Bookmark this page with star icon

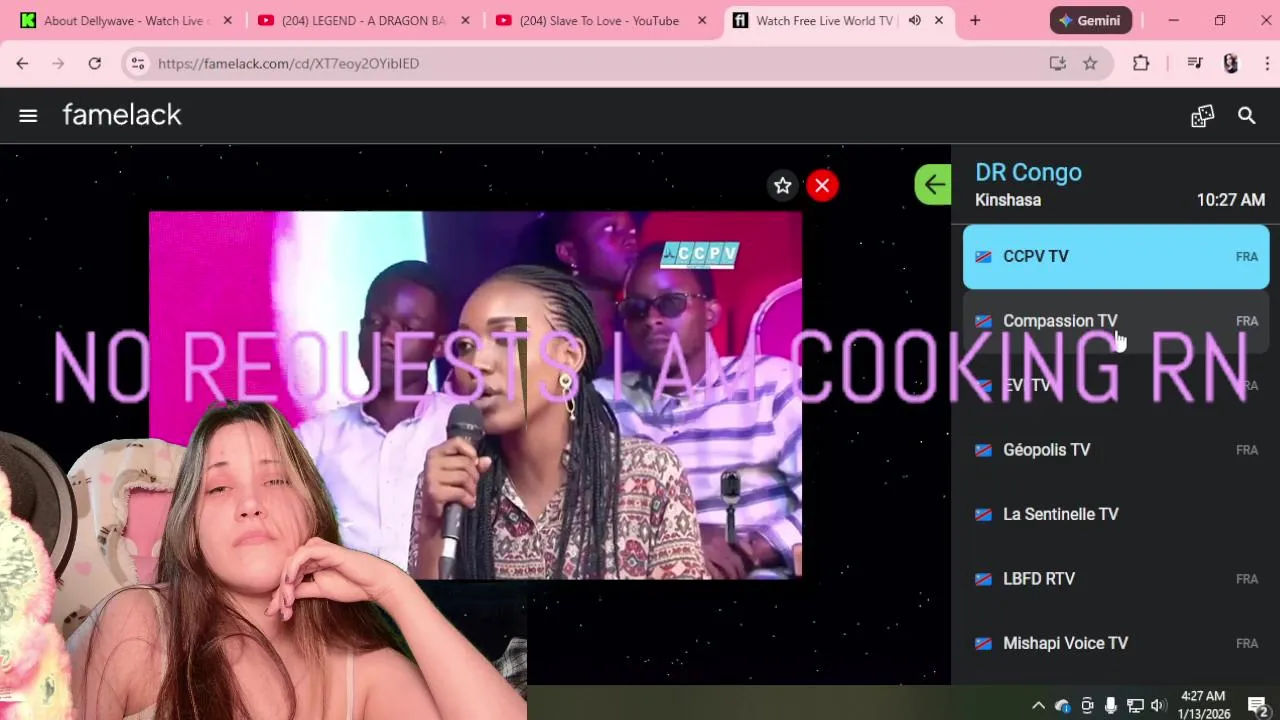1090,63
